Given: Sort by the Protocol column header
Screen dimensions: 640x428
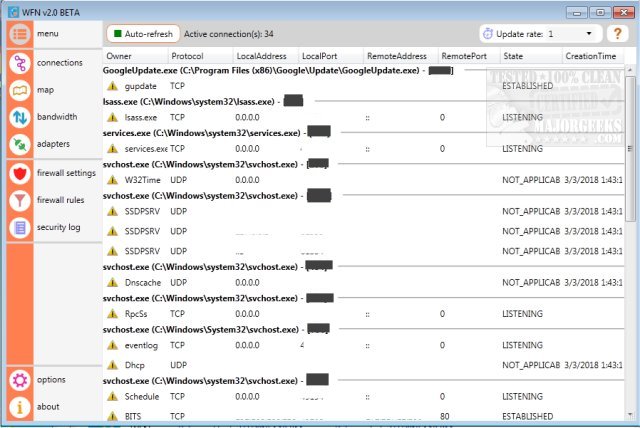Looking at the screenshot, I should point(200,56).
